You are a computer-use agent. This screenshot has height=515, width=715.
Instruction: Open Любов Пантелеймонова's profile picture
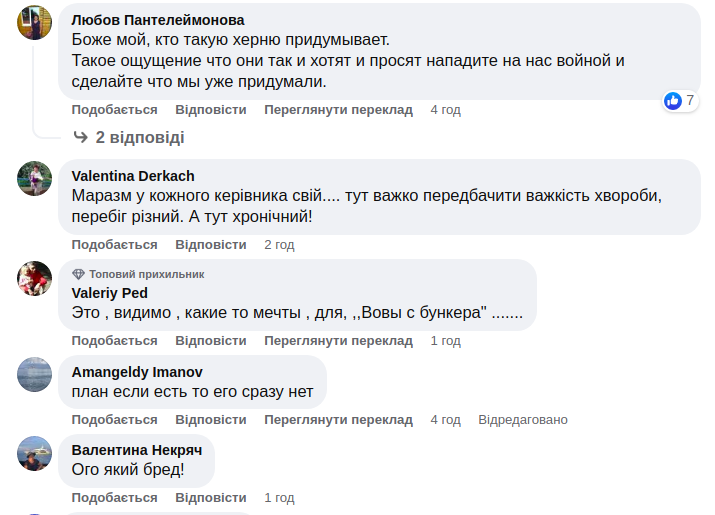click(35, 22)
